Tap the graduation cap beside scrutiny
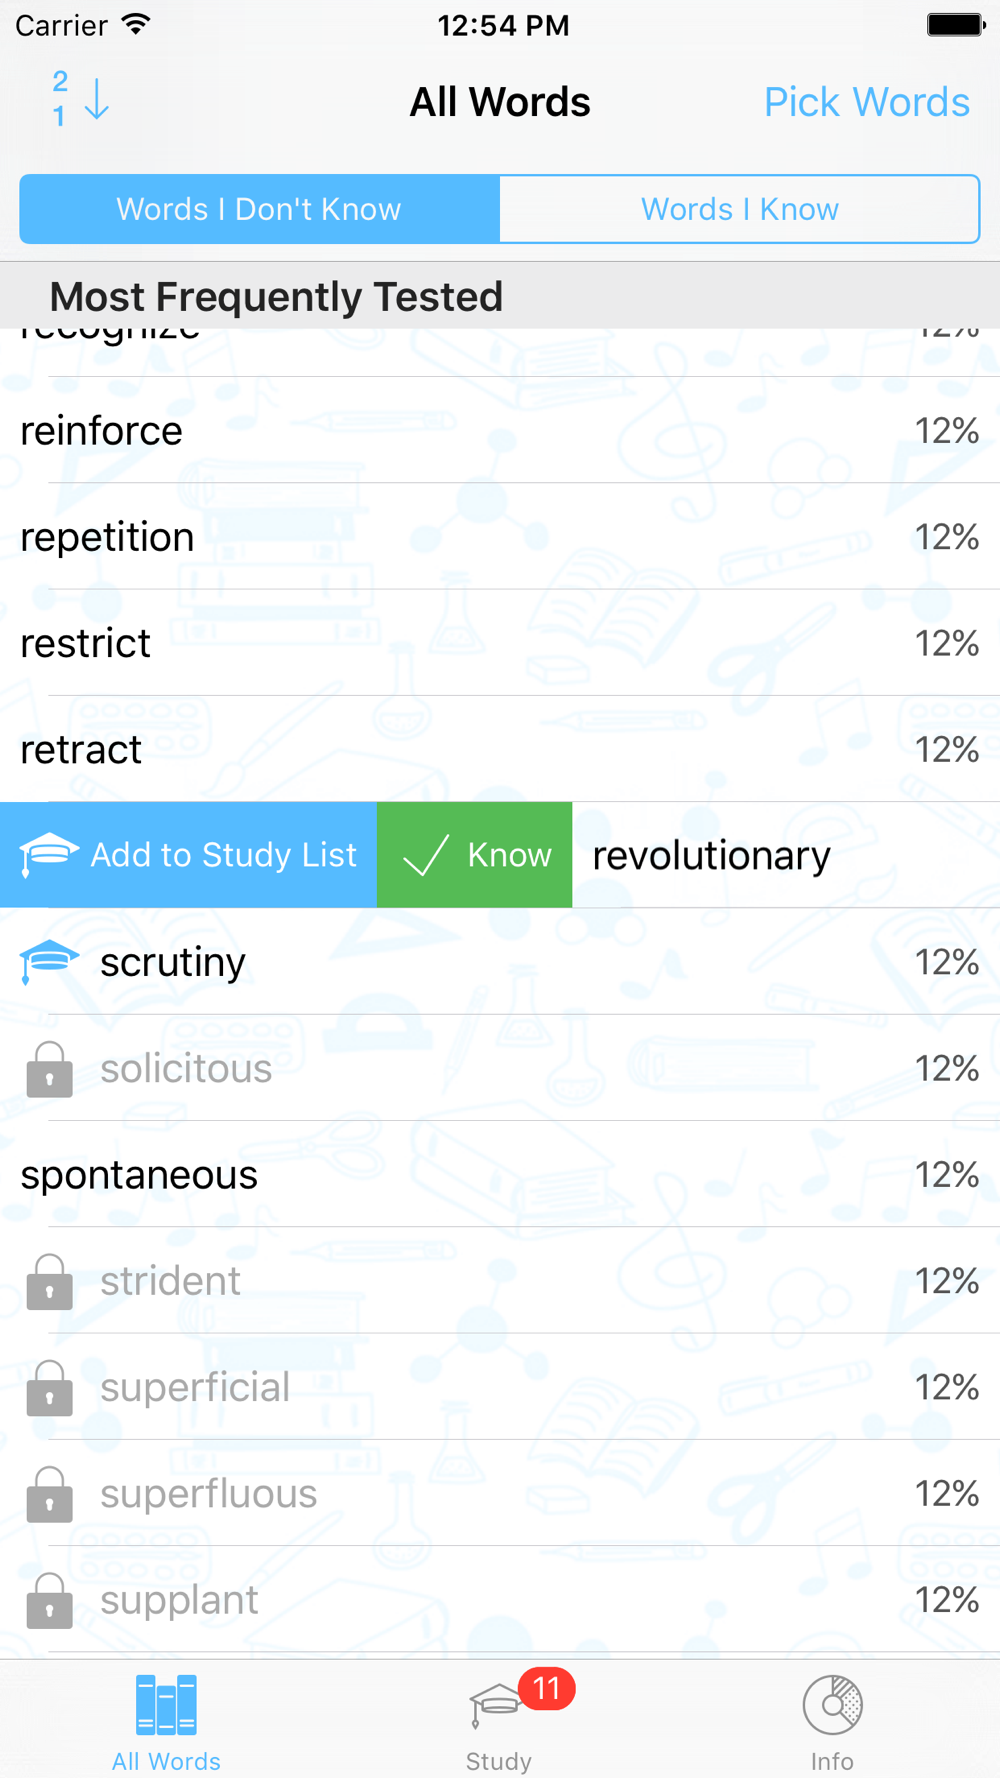Screen dimensions: 1000x1778 click(49, 962)
